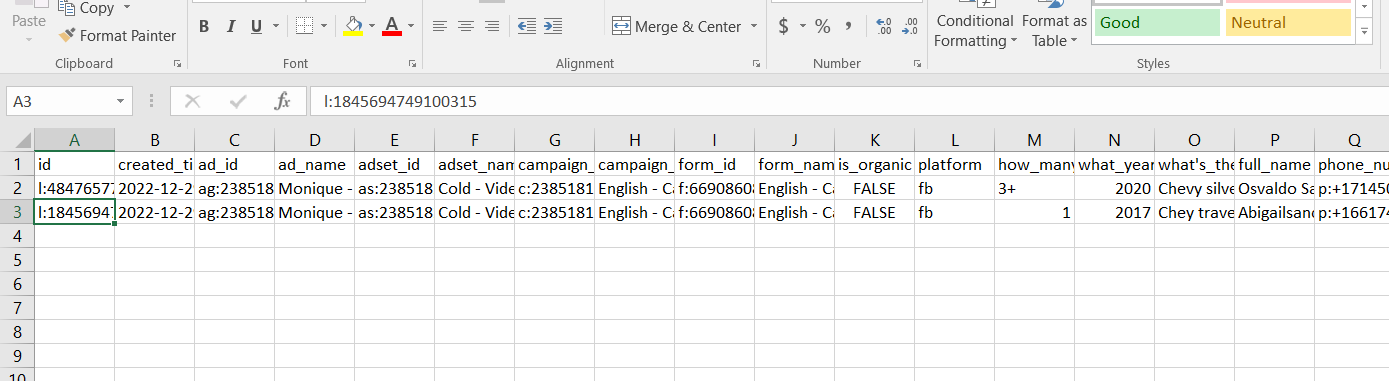This screenshot has height=381, width=1389.
Task: Open font color dropdown arrow
Action: [410, 26]
